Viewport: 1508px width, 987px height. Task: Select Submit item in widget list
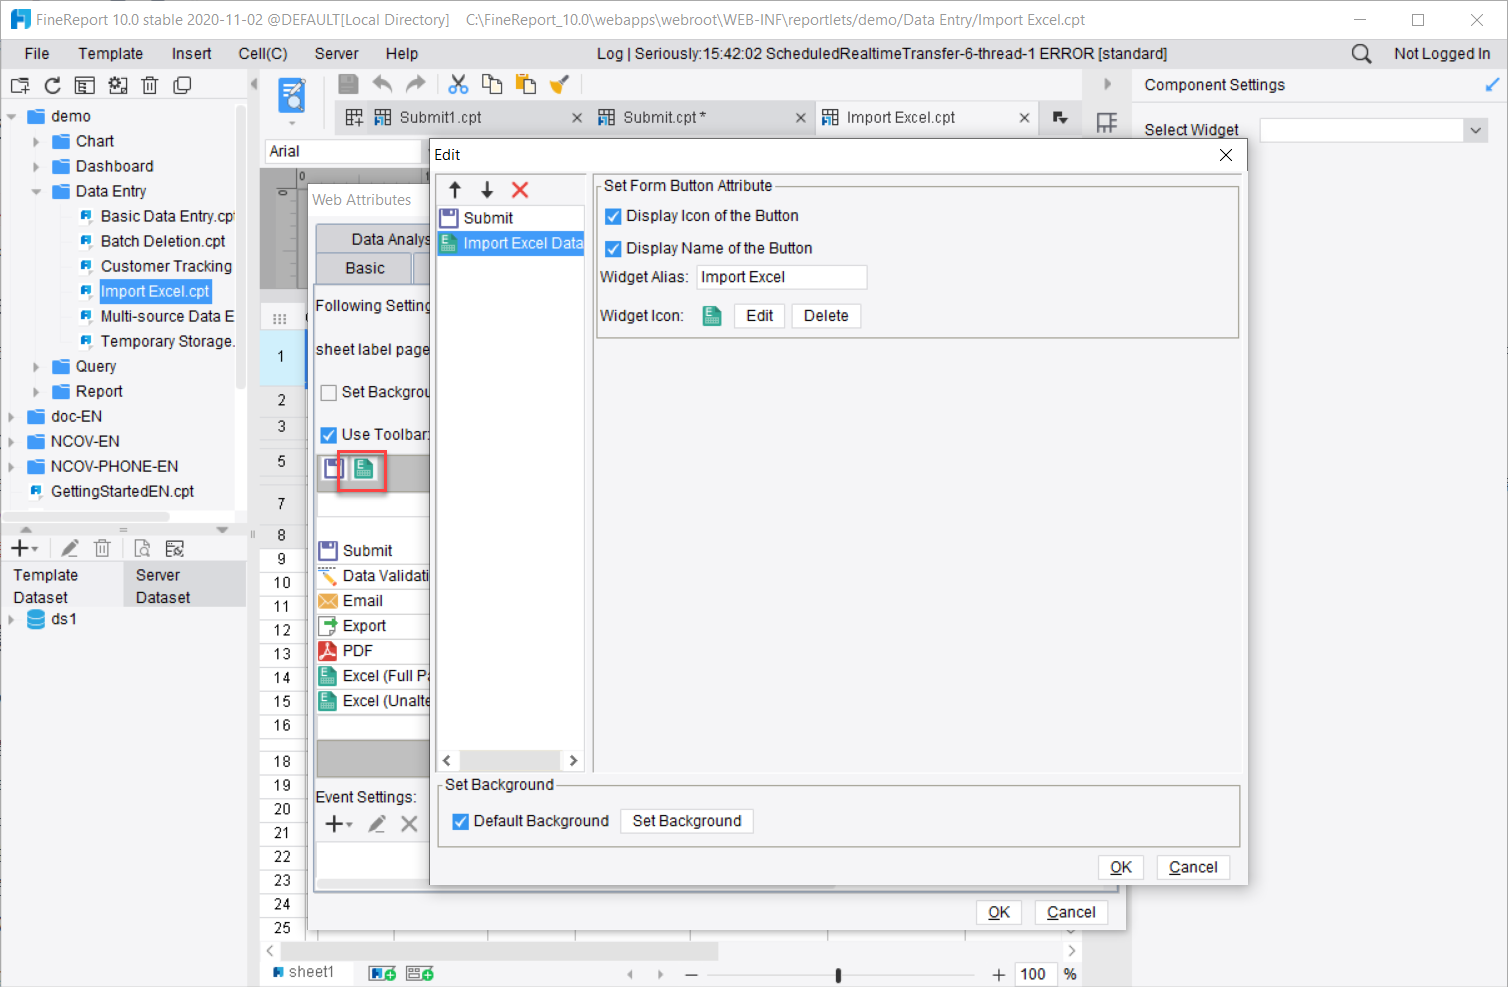tap(511, 218)
